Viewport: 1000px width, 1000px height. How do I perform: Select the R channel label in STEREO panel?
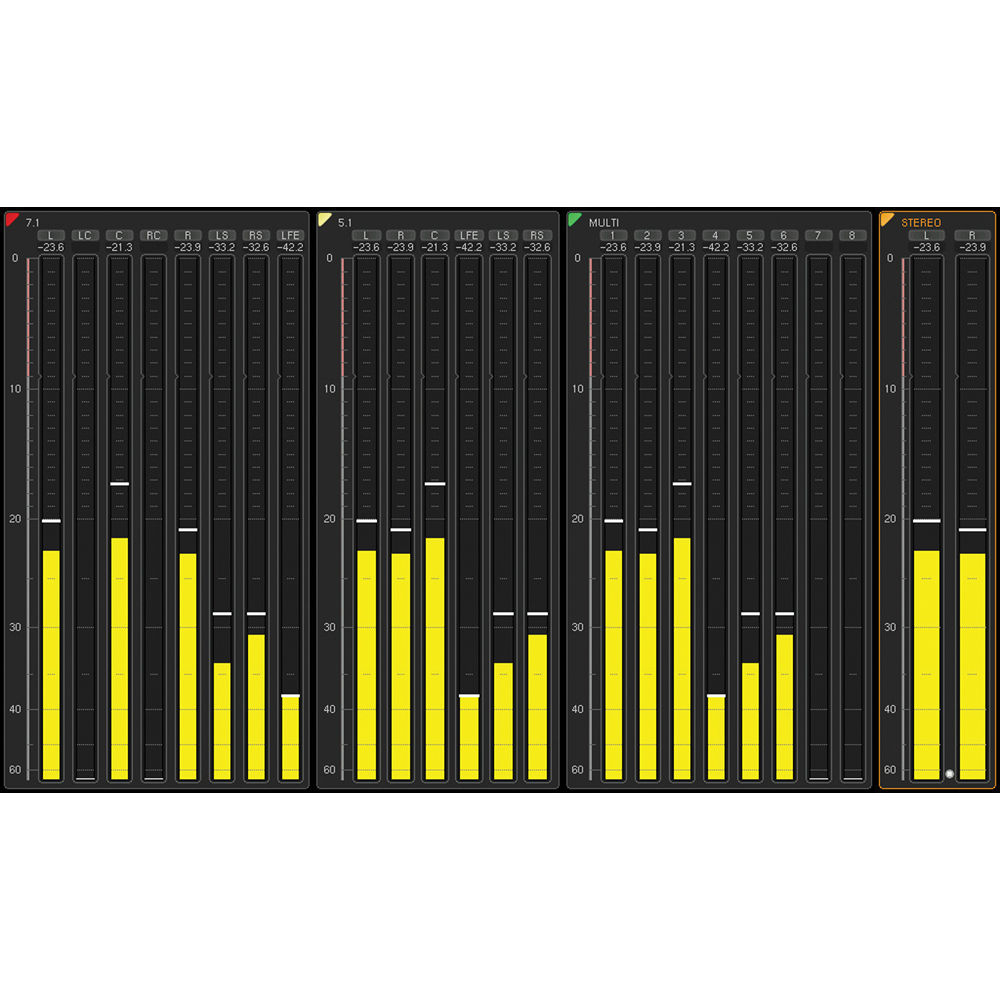click(972, 236)
